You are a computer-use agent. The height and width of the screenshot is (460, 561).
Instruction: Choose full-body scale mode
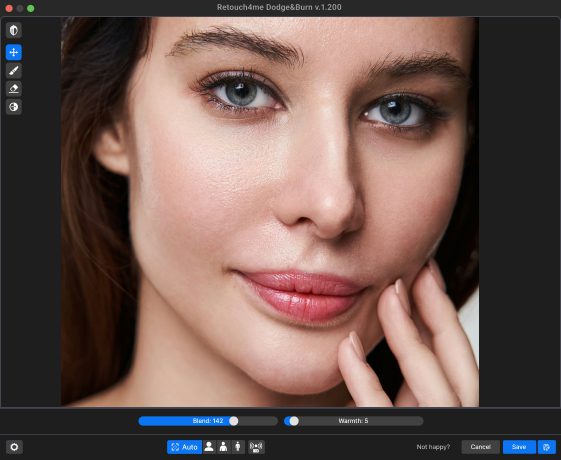(x=238, y=447)
